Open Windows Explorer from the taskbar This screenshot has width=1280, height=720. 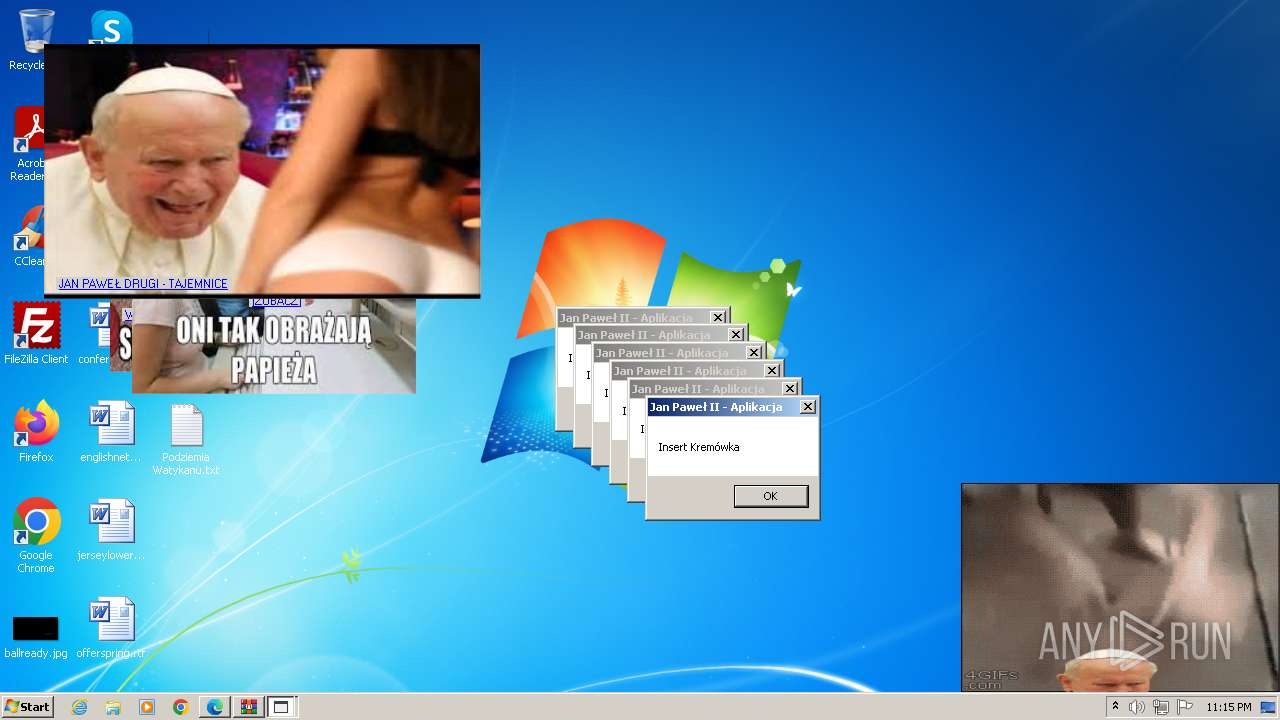click(113, 707)
